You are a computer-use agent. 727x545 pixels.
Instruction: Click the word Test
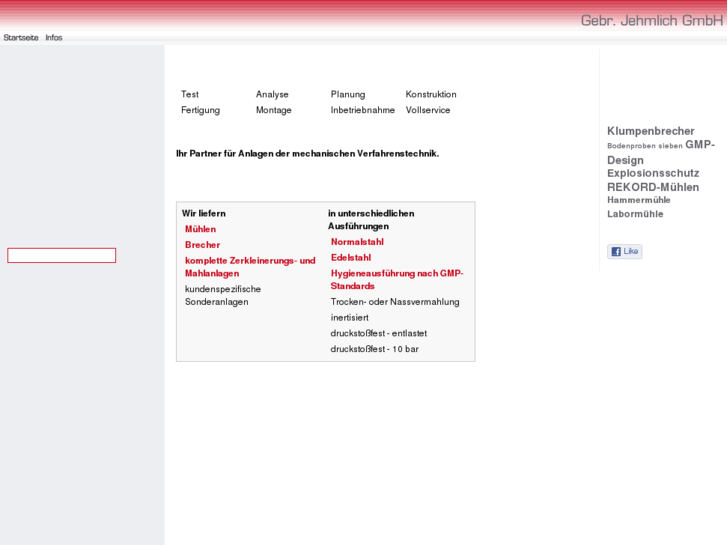point(190,95)
